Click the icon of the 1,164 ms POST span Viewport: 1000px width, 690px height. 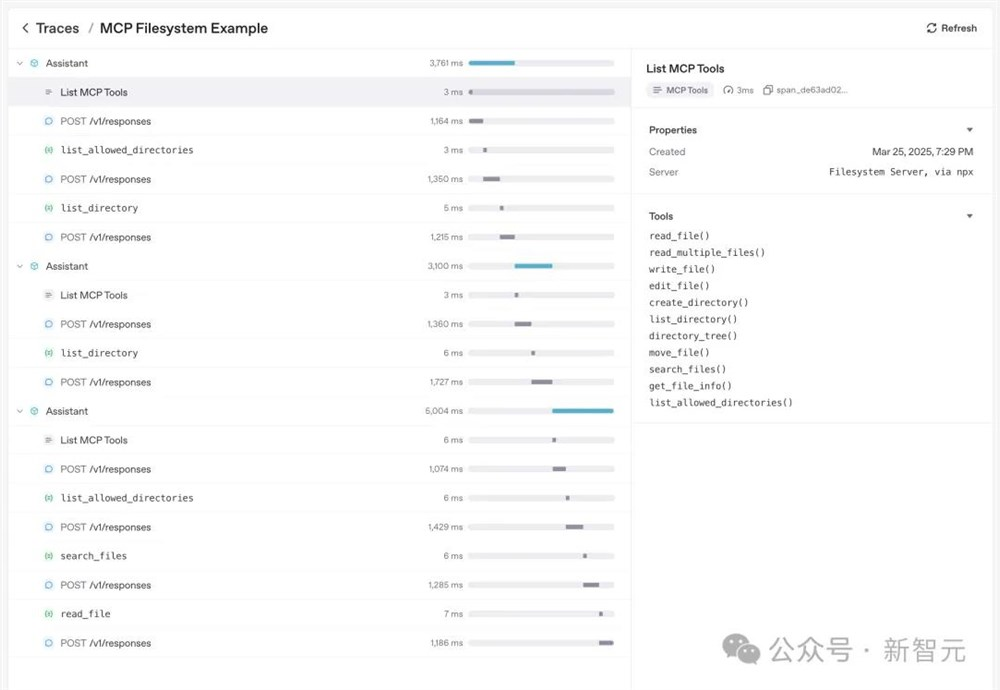coord(48,121)
